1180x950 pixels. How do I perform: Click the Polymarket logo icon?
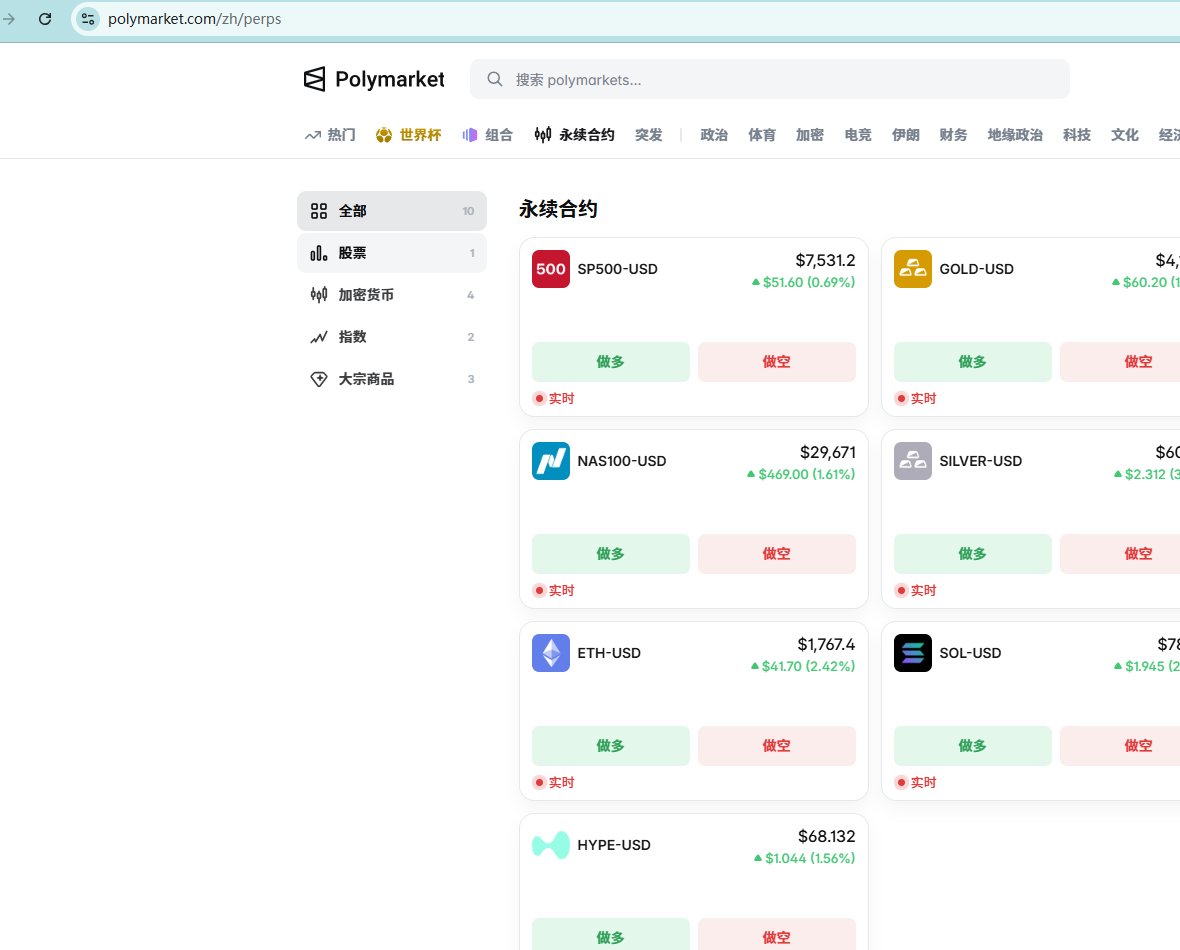coord(314,79)
